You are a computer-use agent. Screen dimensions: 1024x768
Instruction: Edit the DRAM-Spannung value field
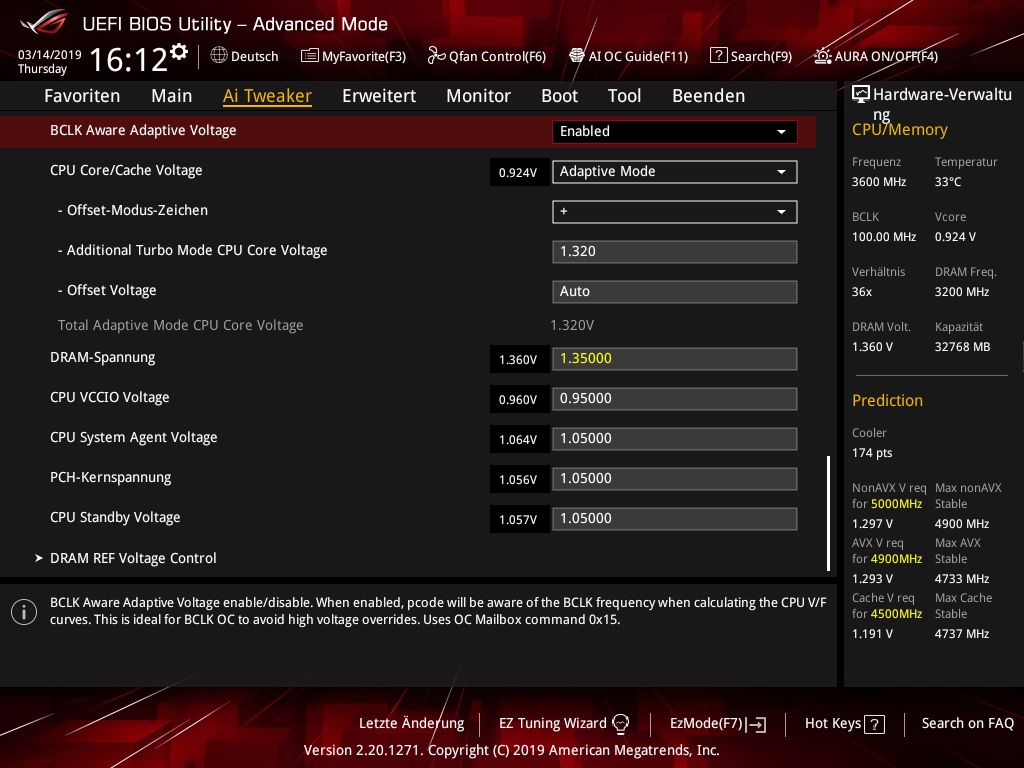point(675,359)
